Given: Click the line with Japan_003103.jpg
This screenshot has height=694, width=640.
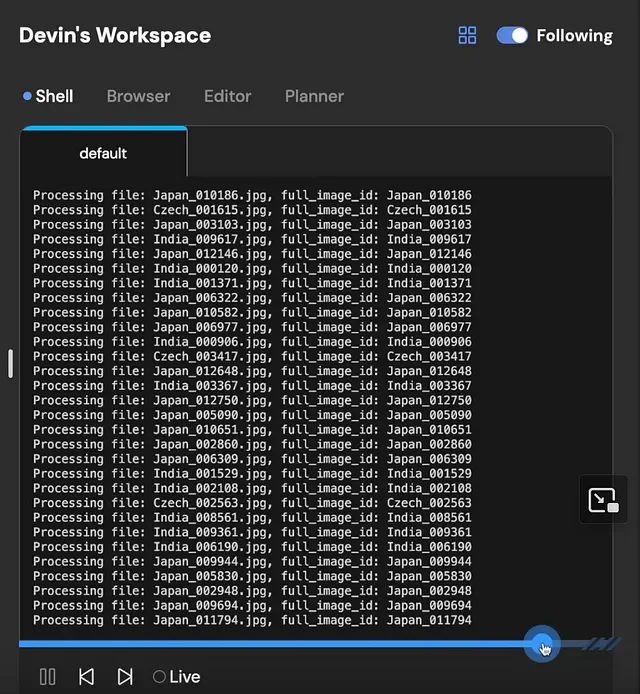Looking at the screenshot, I should 252,224.
